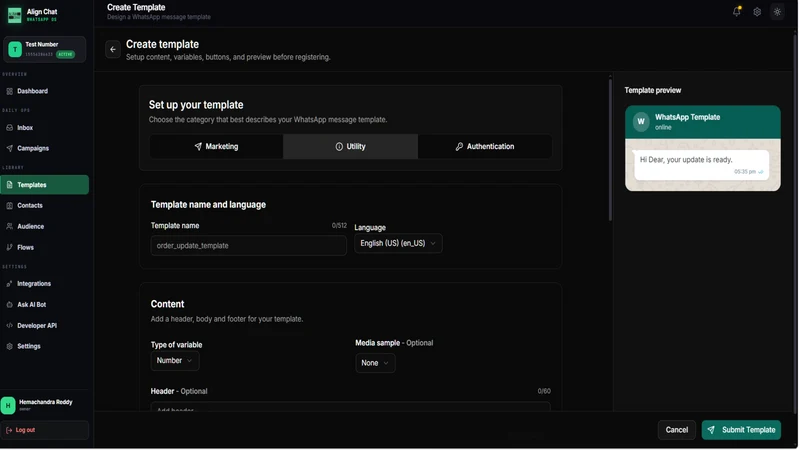Click the Developer API code icon
The height and width of the screenshot is (450, 800).
point(10,326)
